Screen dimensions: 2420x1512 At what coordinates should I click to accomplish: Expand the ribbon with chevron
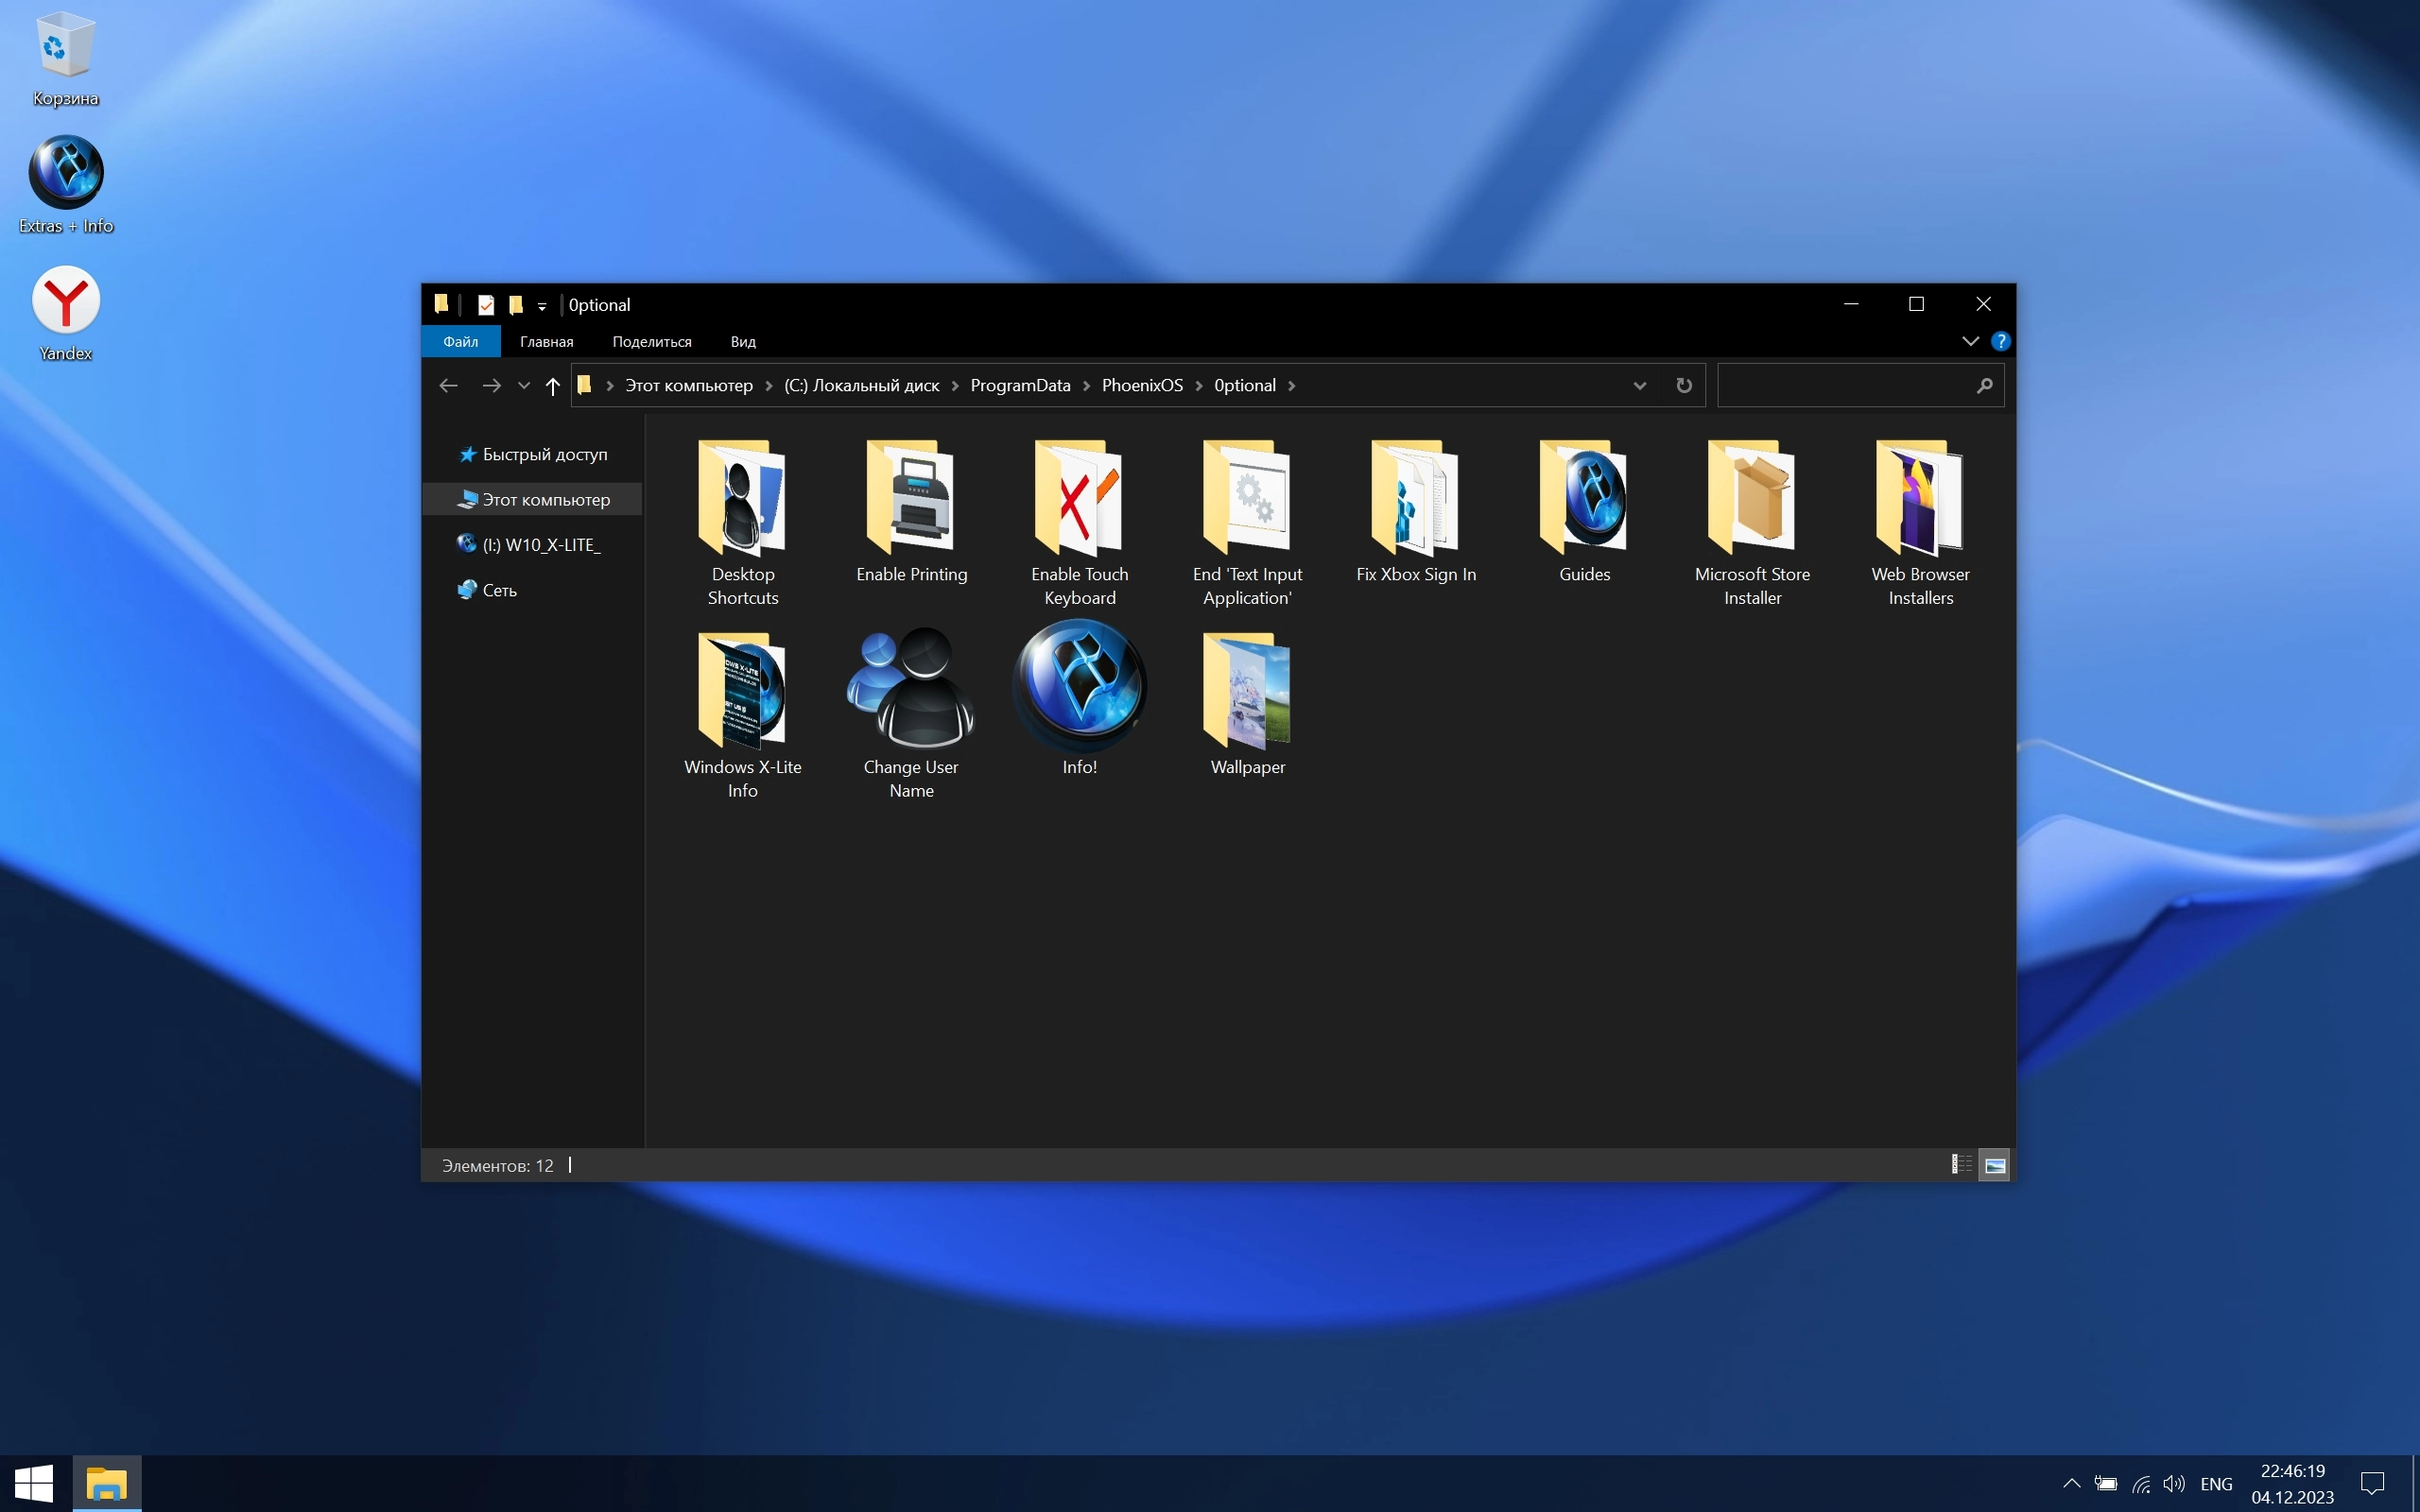1970,342
